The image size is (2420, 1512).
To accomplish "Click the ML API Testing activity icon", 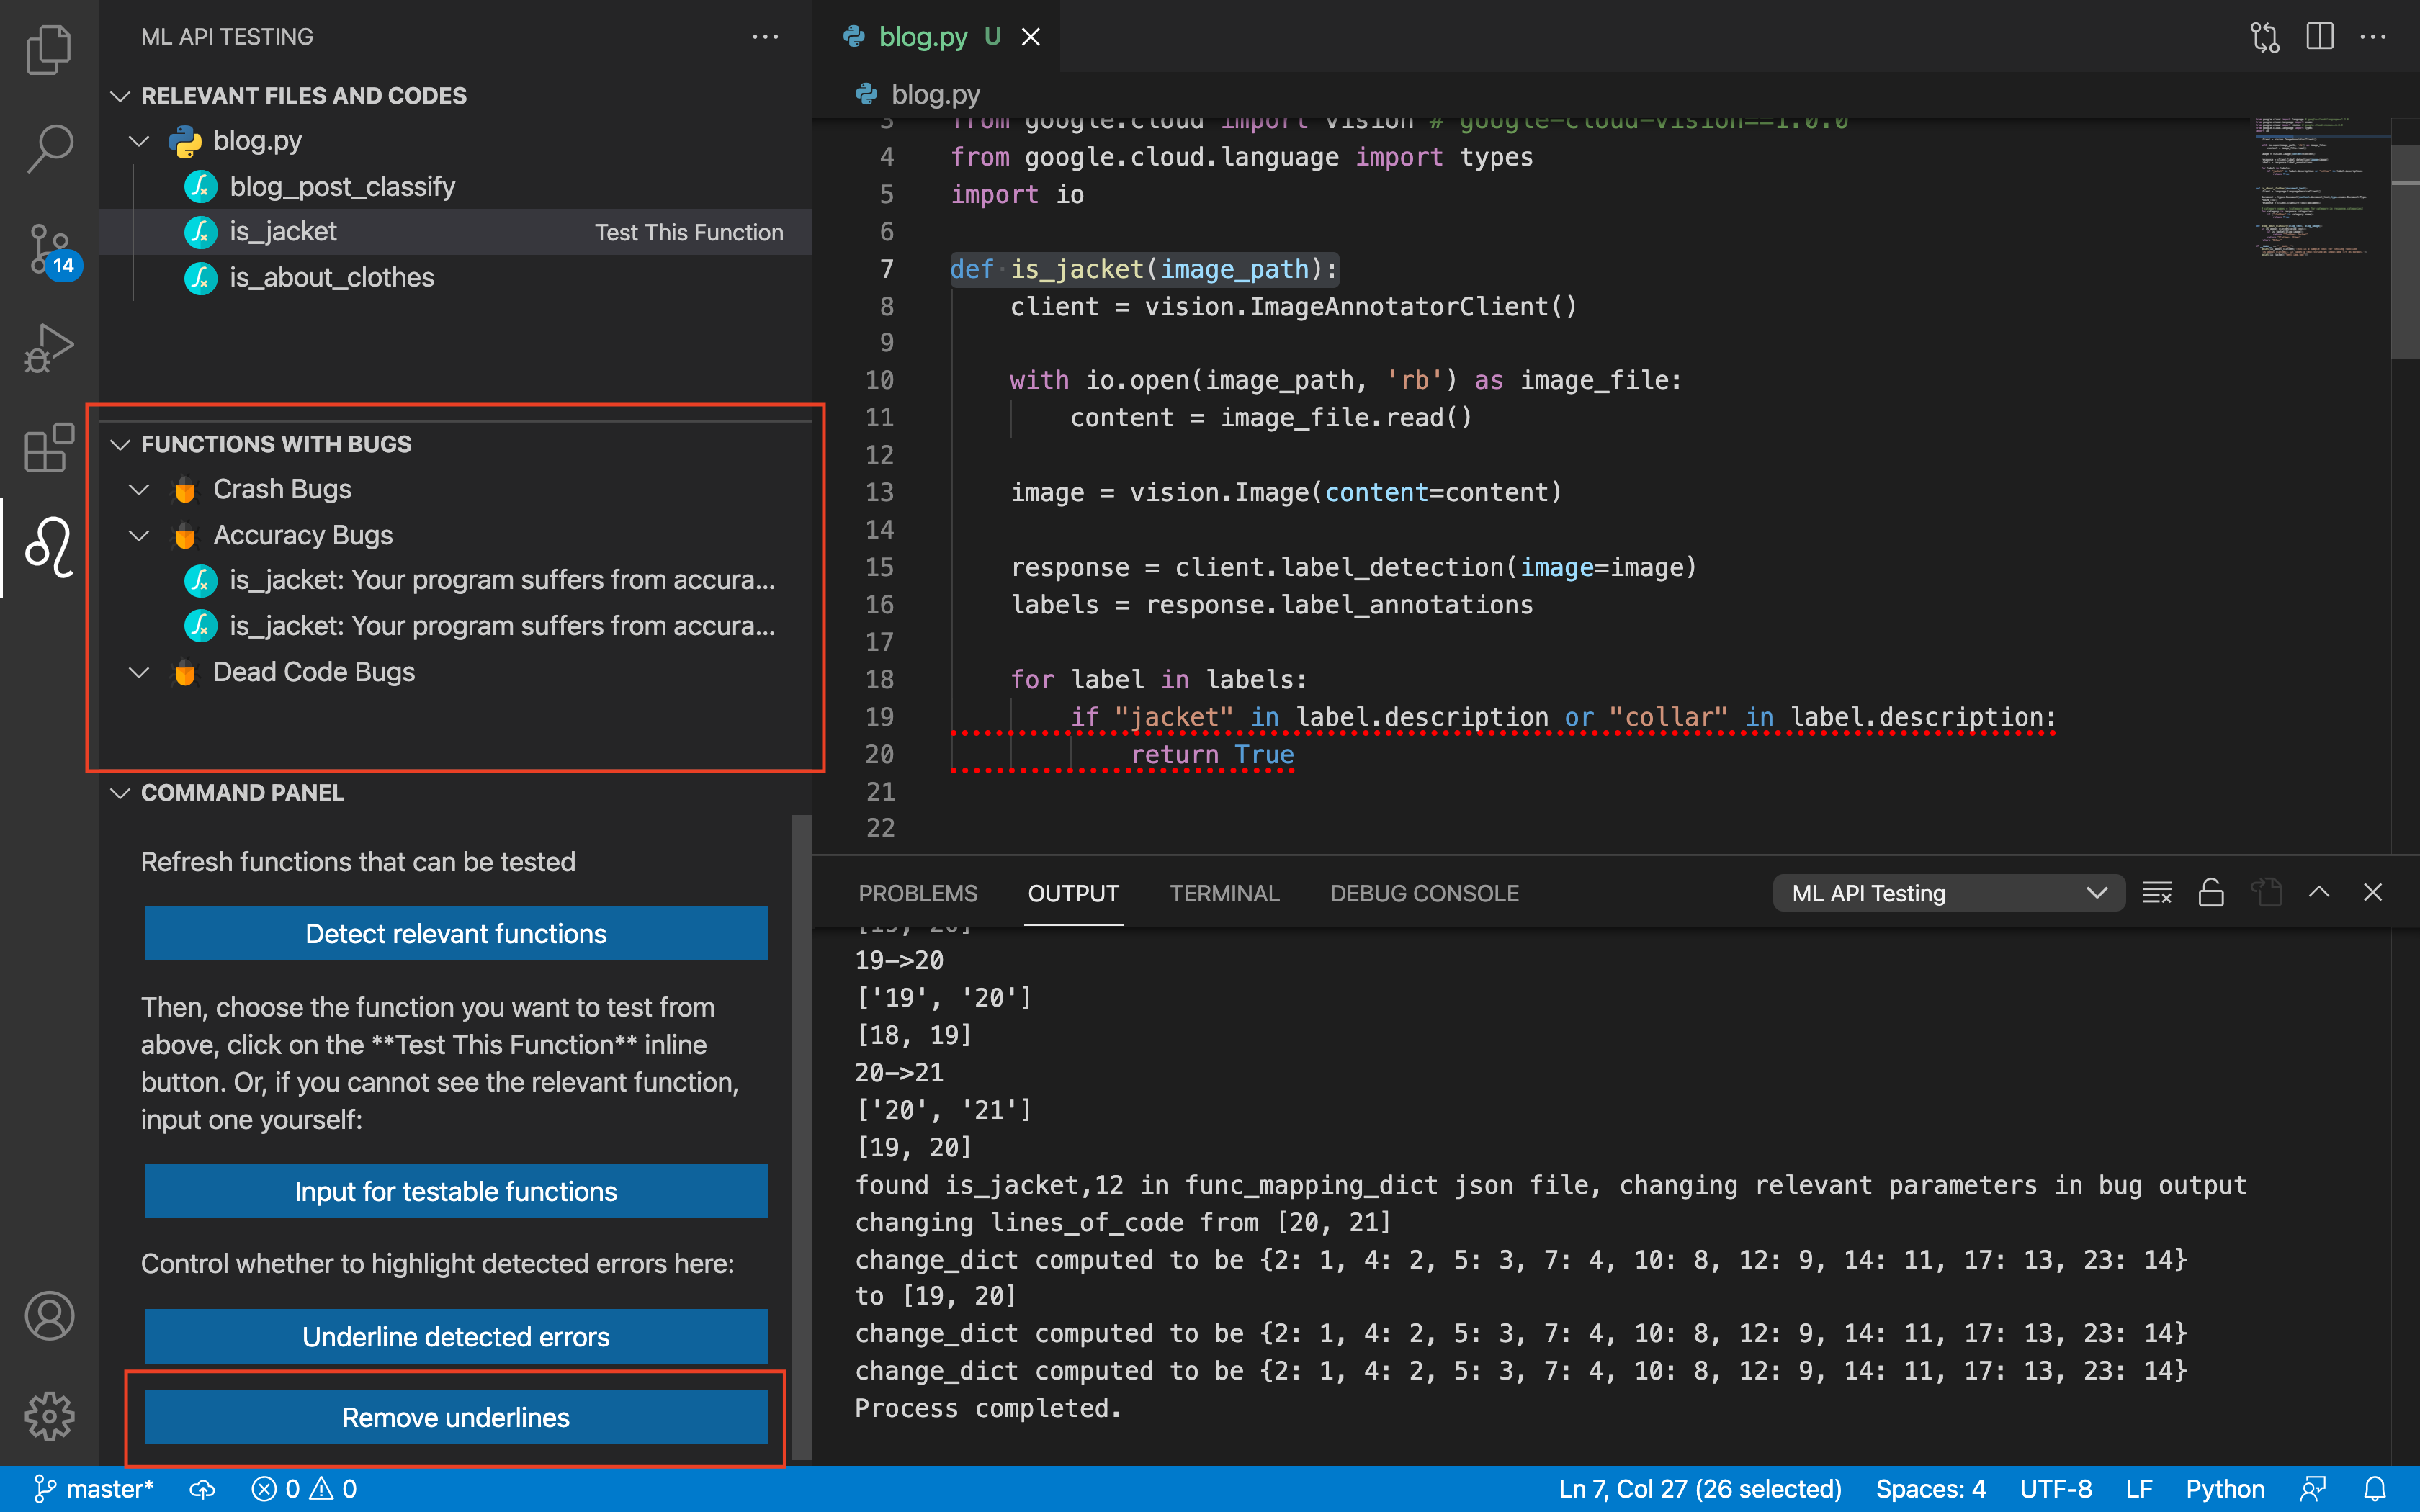I will [48, 547].
